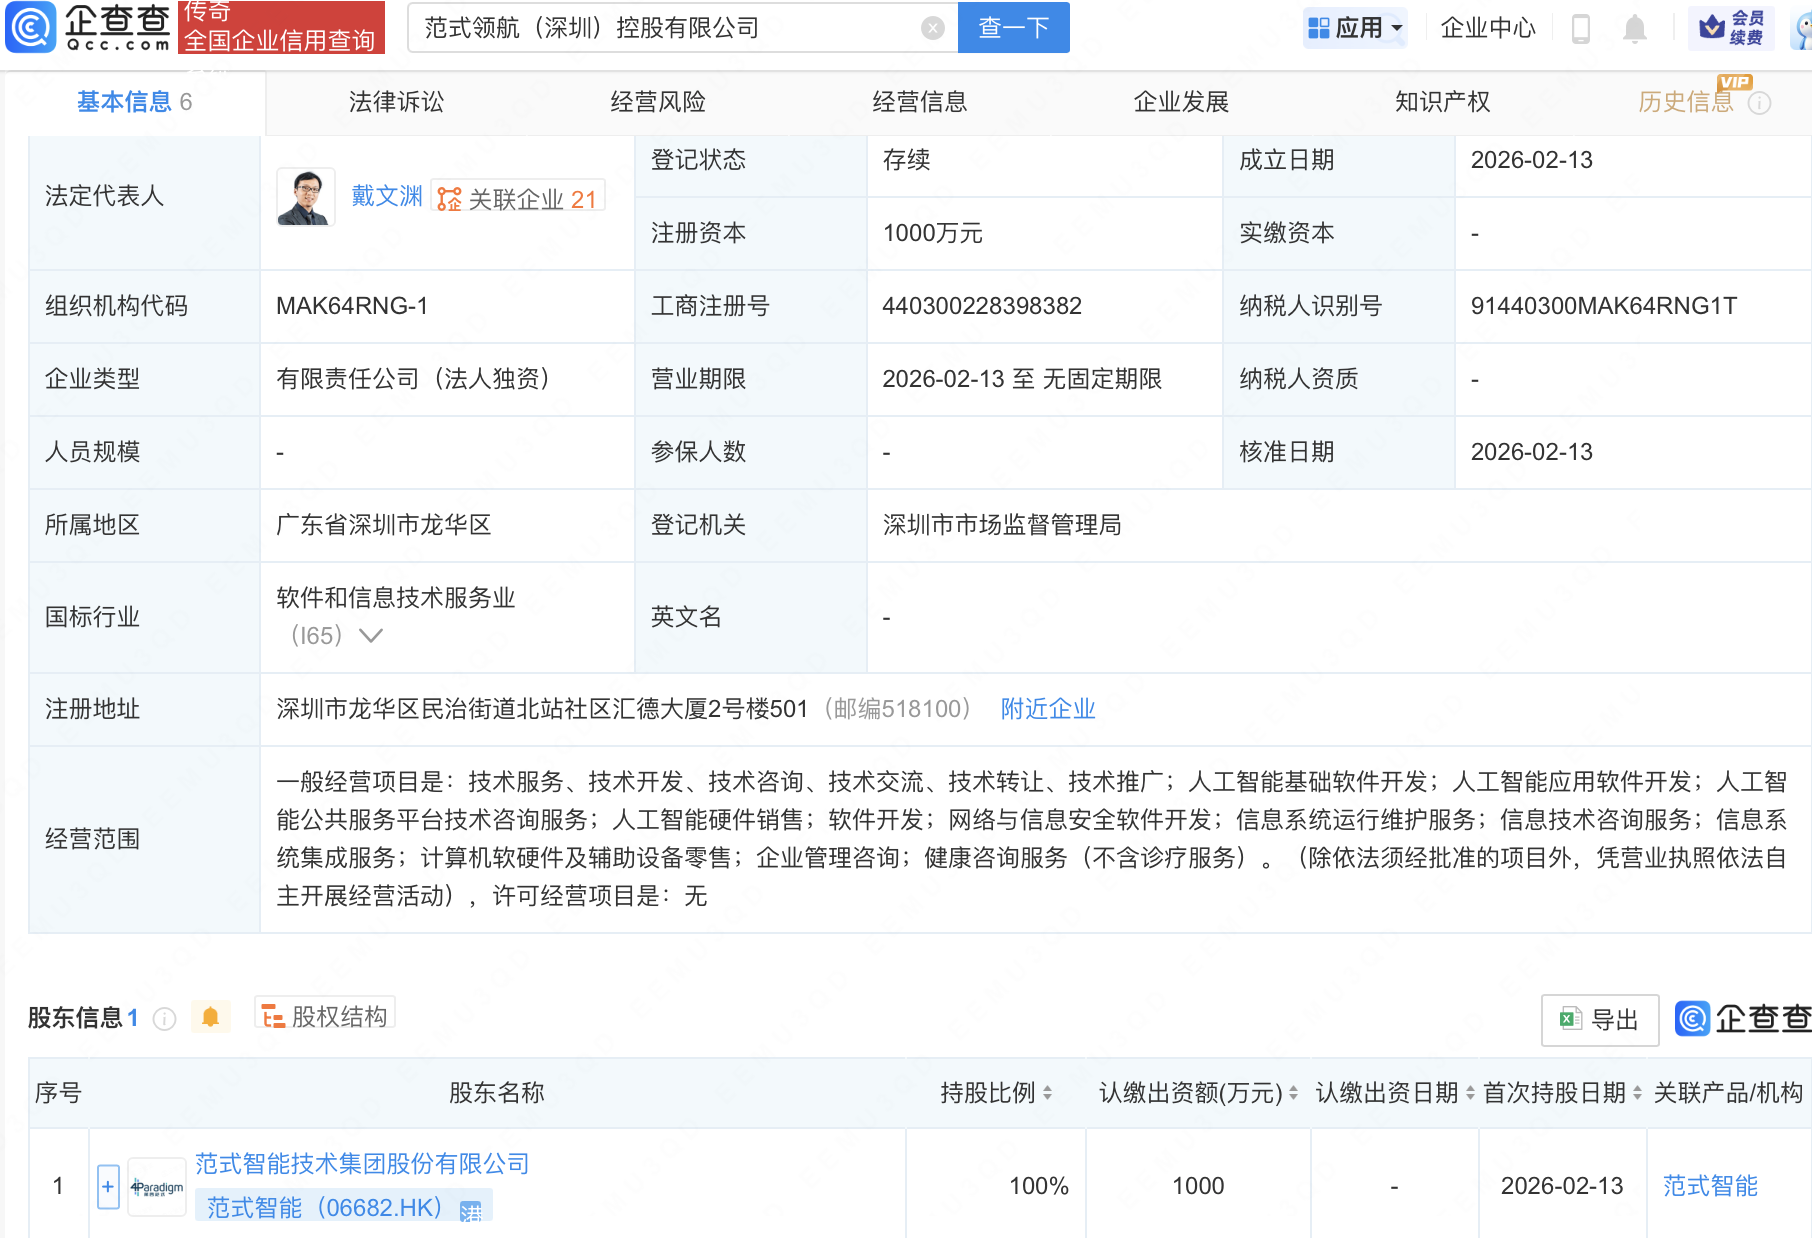
Task: Subscribe via the orange bell next to 股东信息
Action: [210, 1016]
